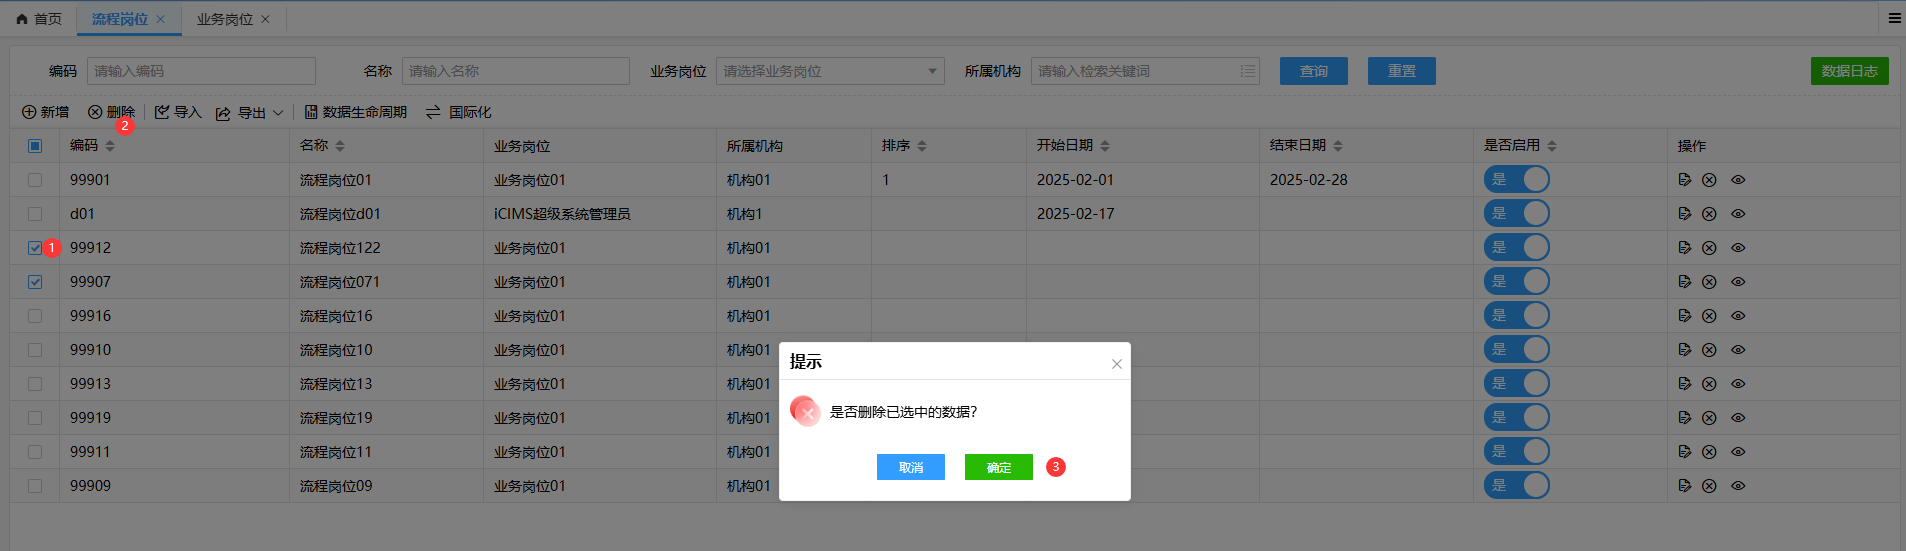Click the edit icon for row 99901

click(1684, 180)
